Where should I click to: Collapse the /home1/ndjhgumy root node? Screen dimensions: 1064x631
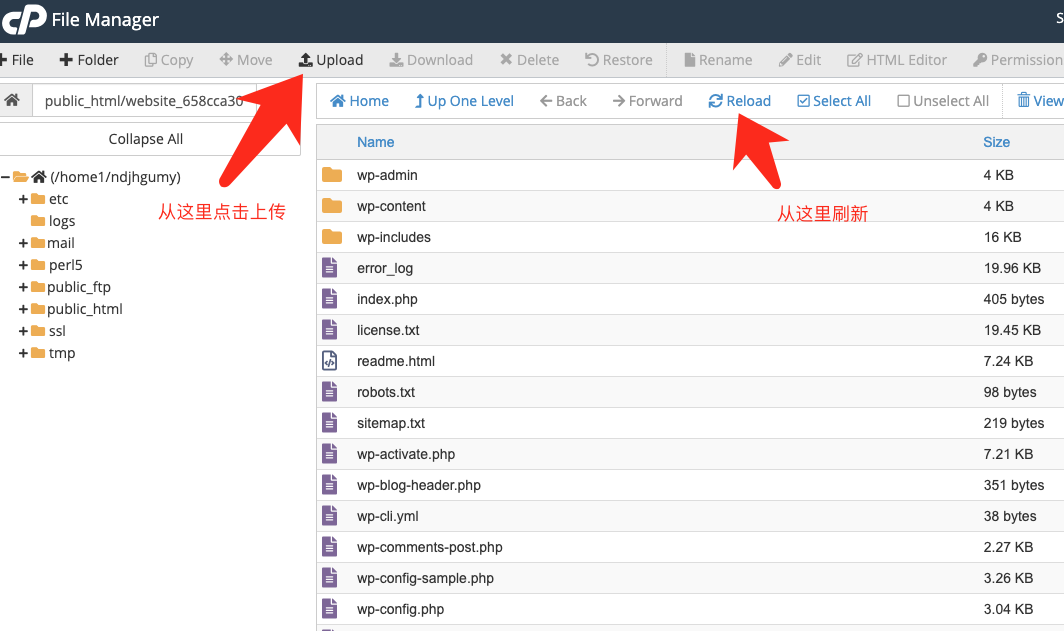(x=6, y=177)
